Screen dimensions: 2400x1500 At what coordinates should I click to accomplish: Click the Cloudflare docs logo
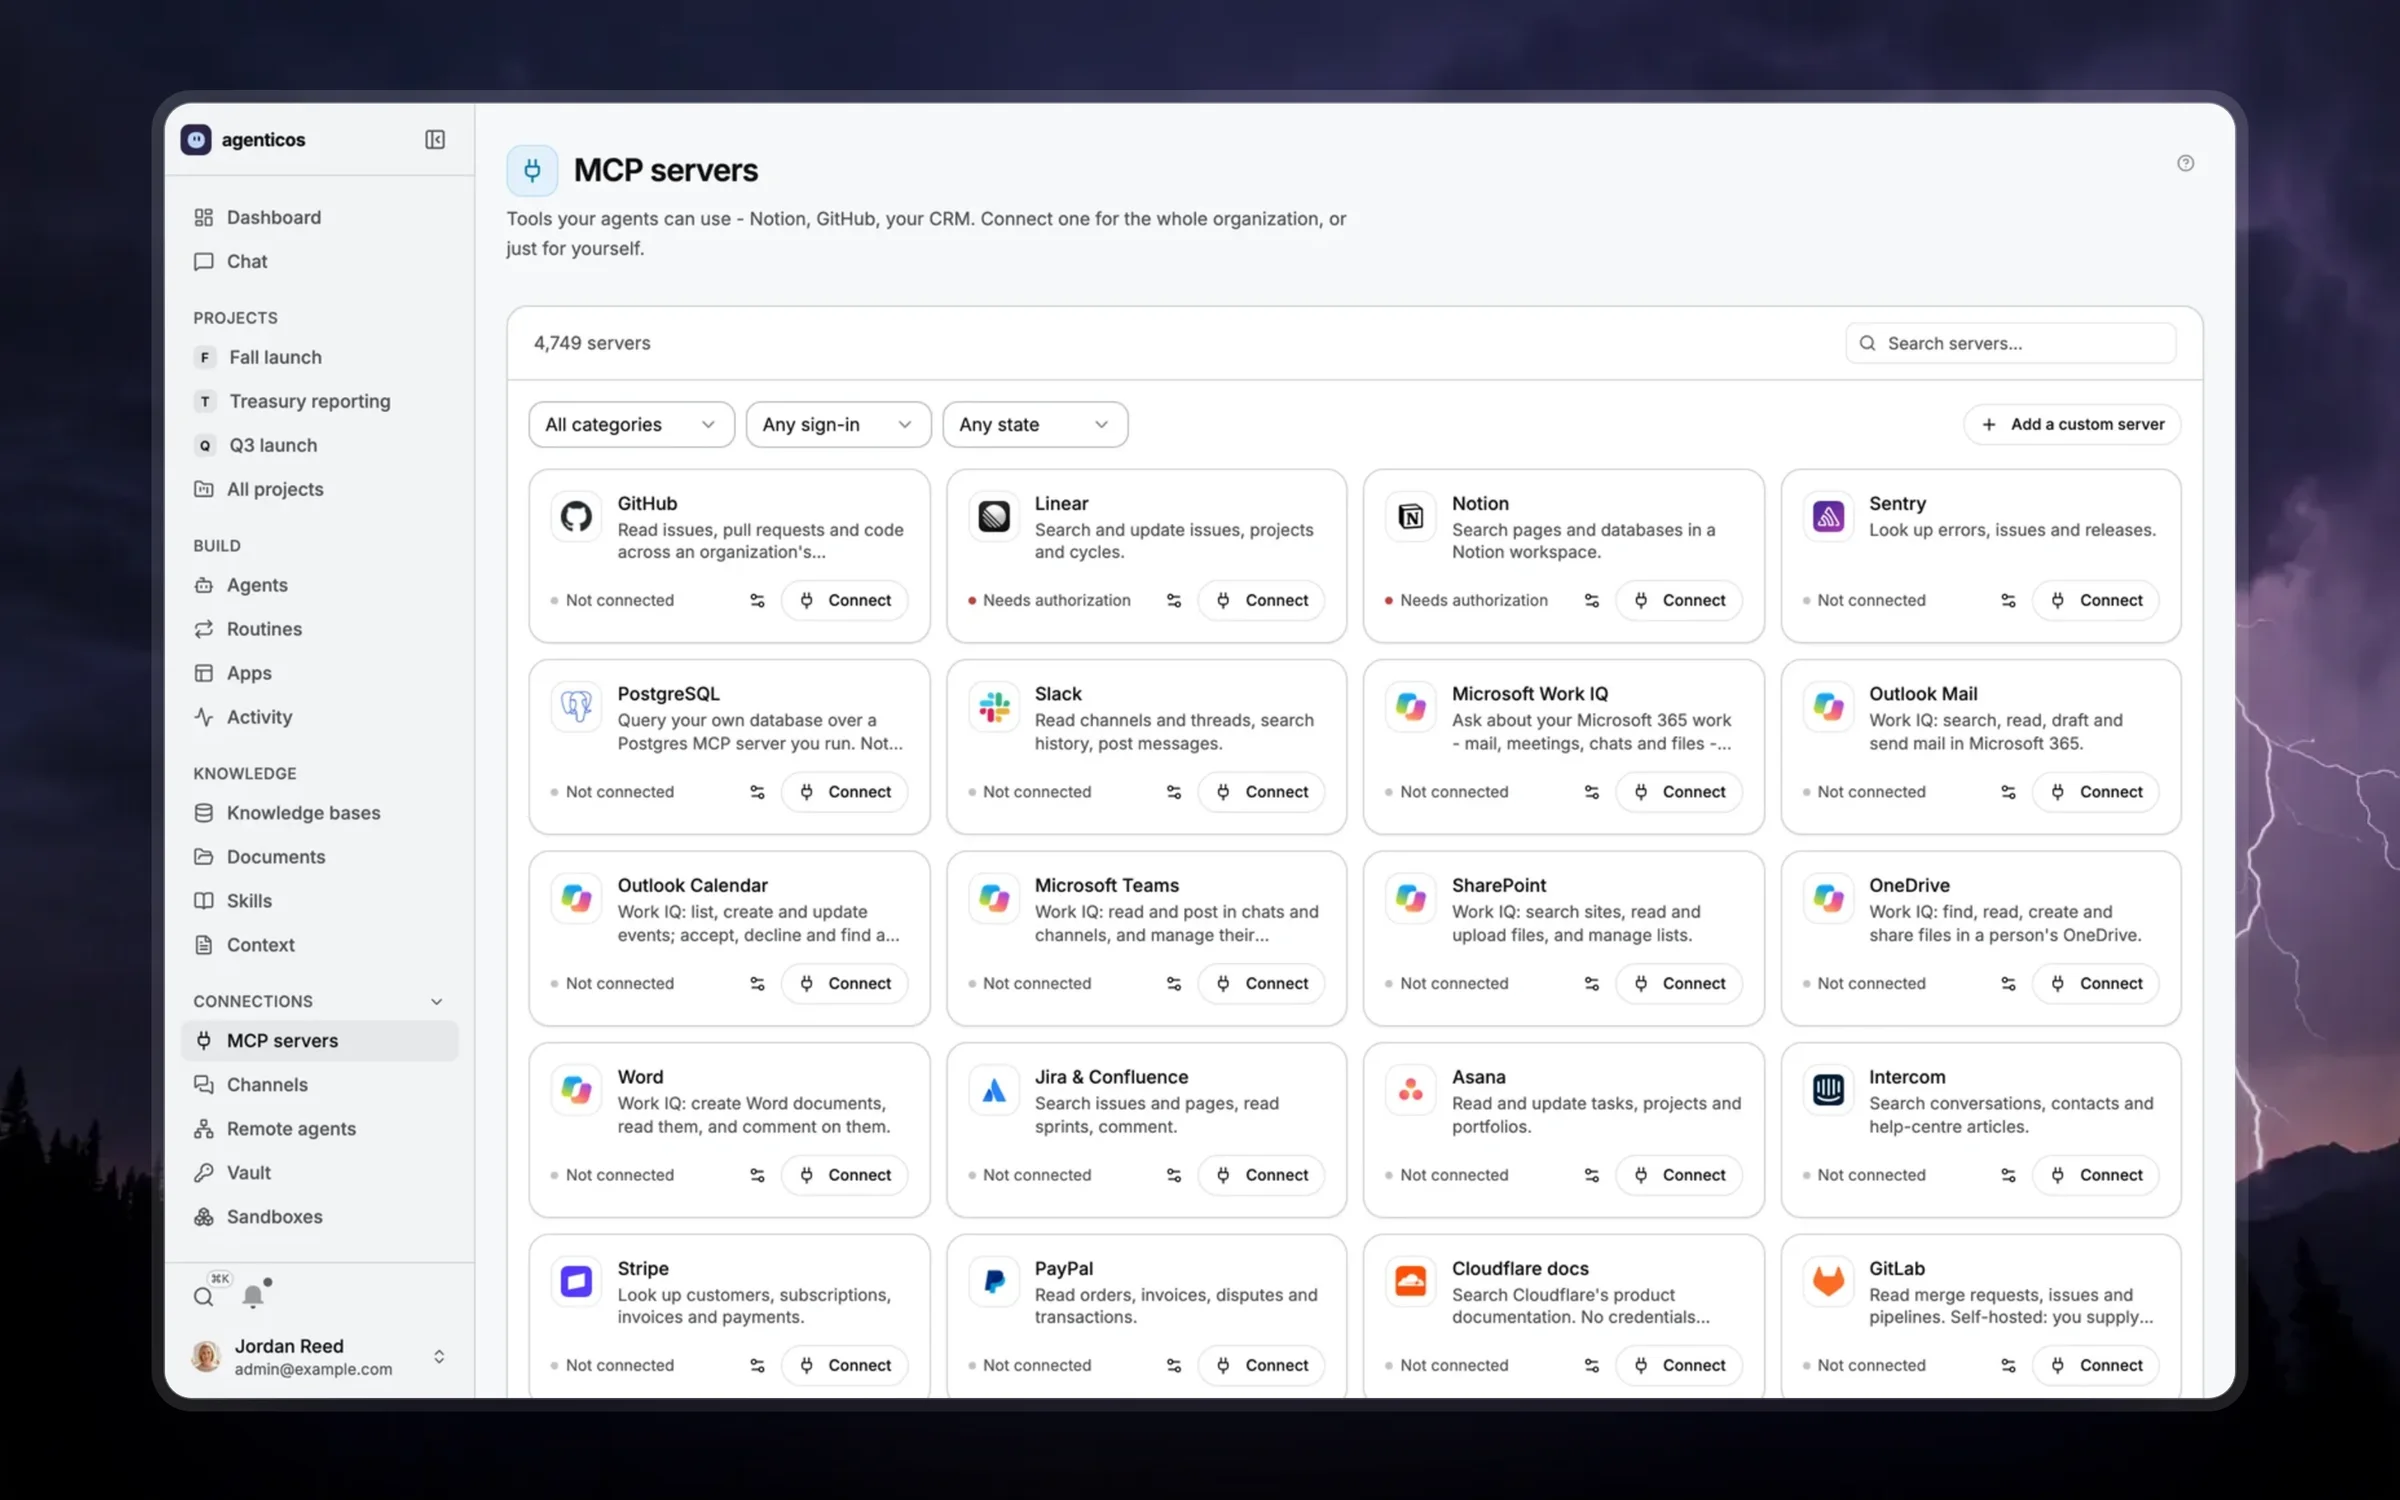tap(1411, 1281)
